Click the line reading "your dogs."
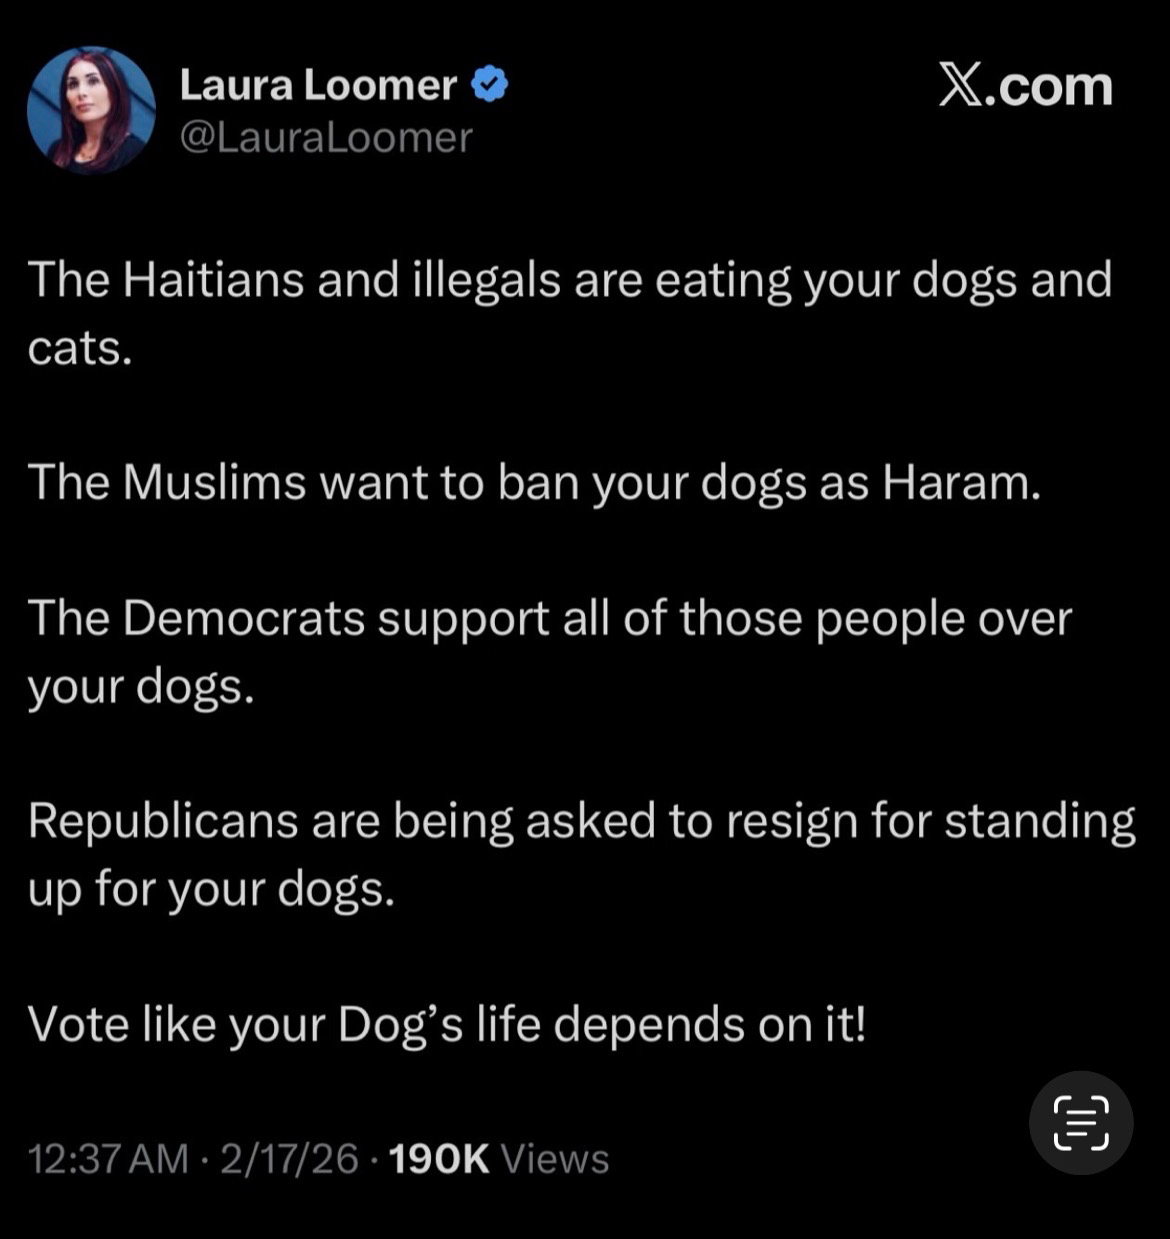 click(x=141, y=688)
